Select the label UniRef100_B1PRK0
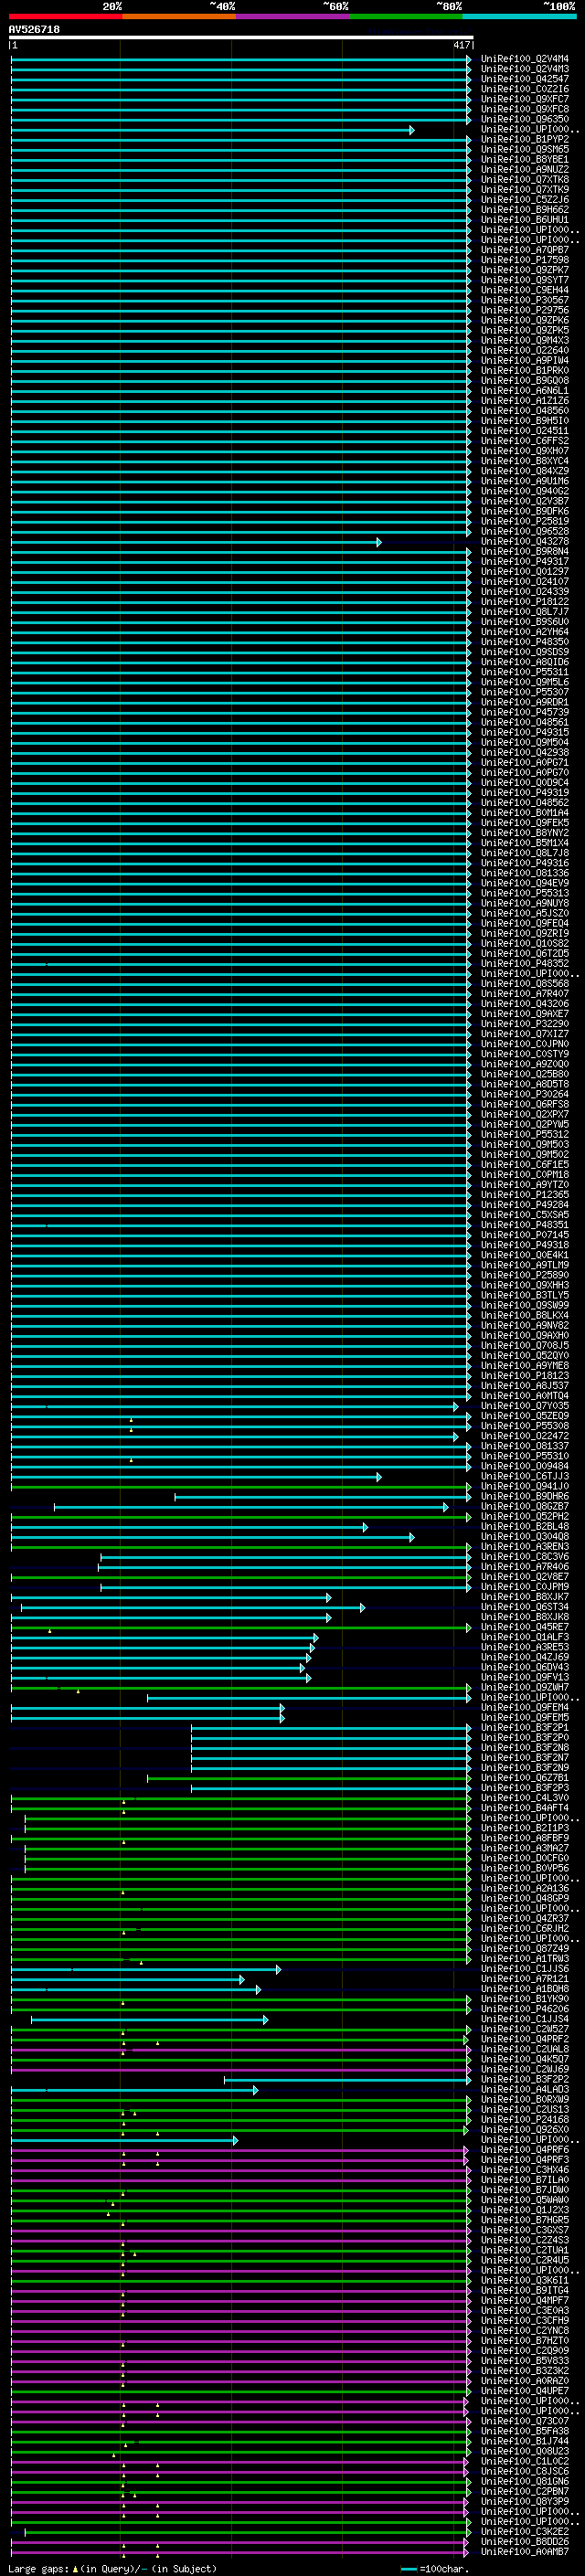 [524, 370]
